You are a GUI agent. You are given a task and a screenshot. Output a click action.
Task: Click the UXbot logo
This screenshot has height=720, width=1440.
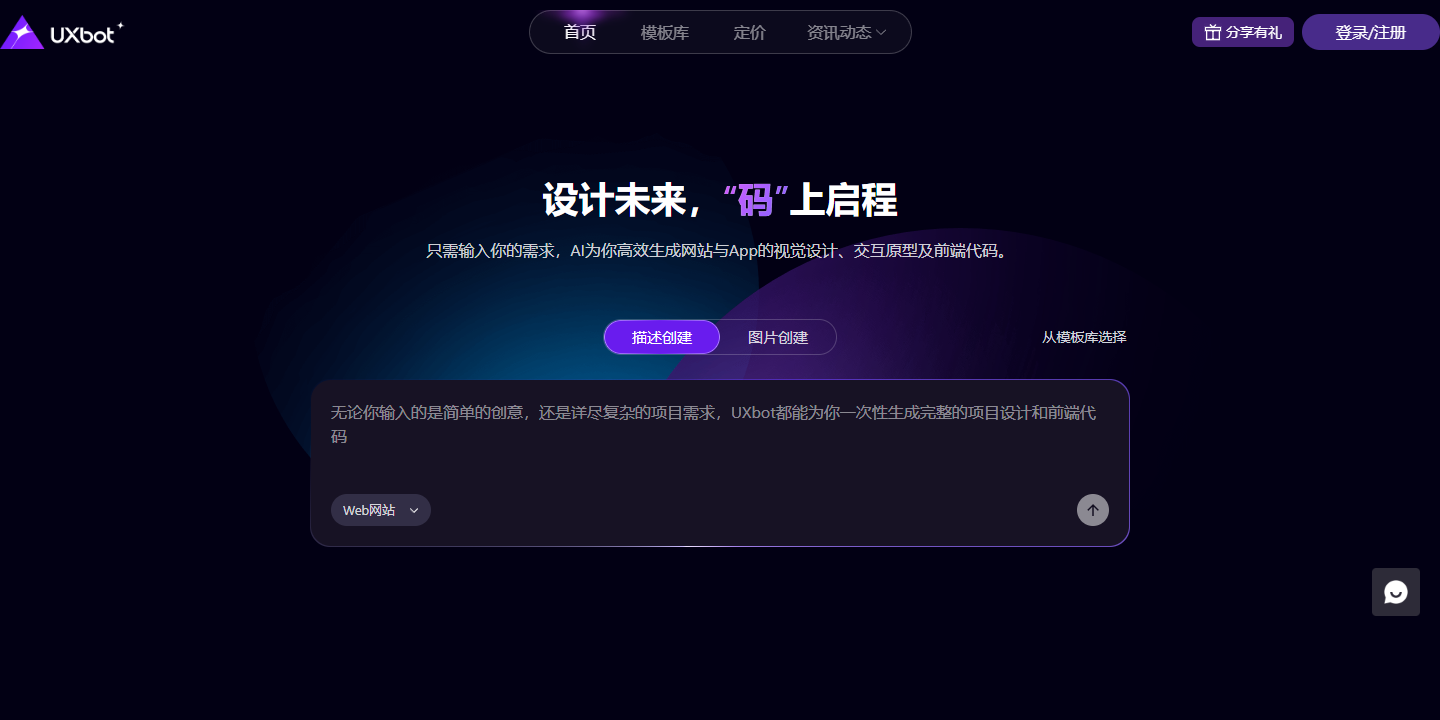(x=62, y=32)
